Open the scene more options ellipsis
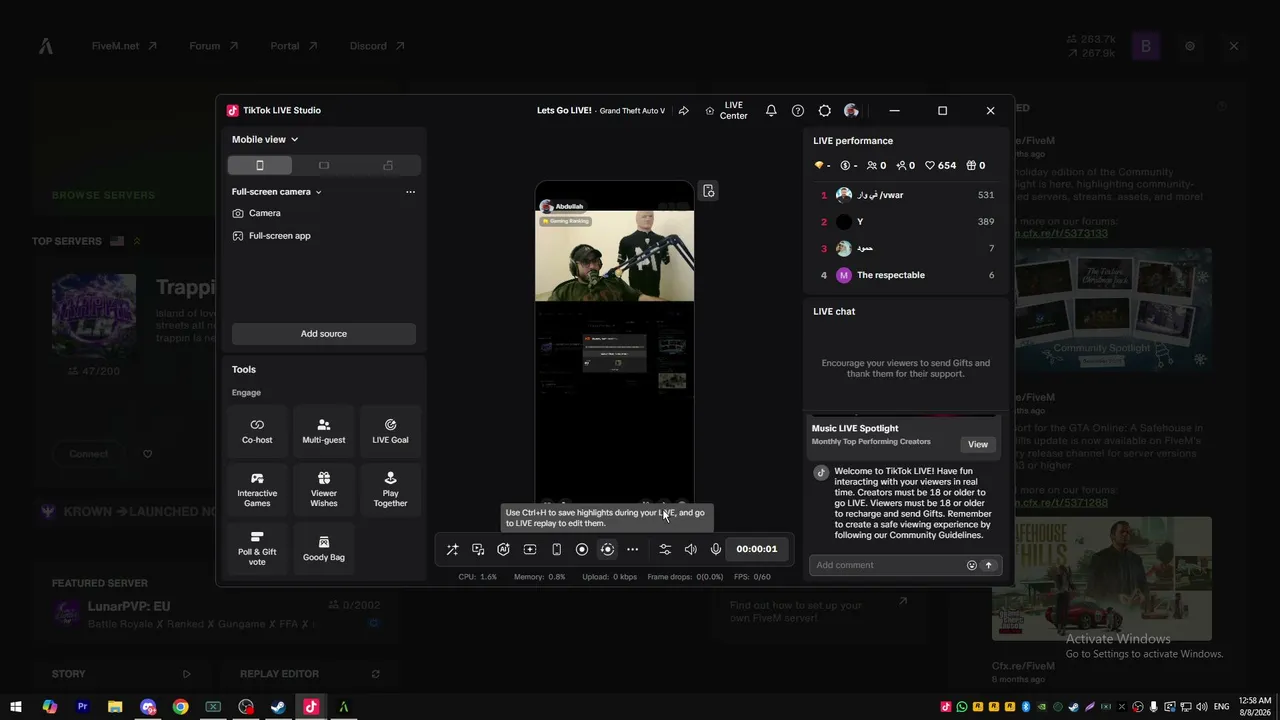 click(410, 192)
